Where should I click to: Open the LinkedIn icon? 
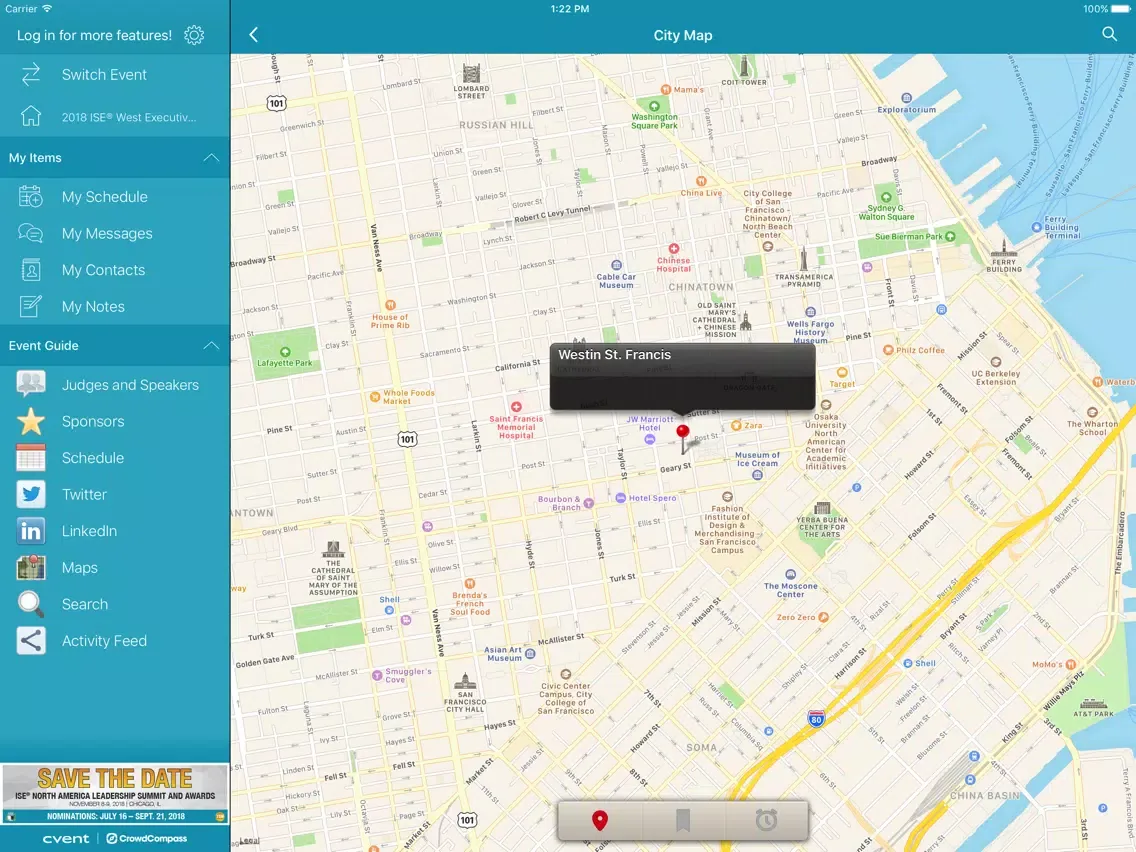[x=31, y=531]
